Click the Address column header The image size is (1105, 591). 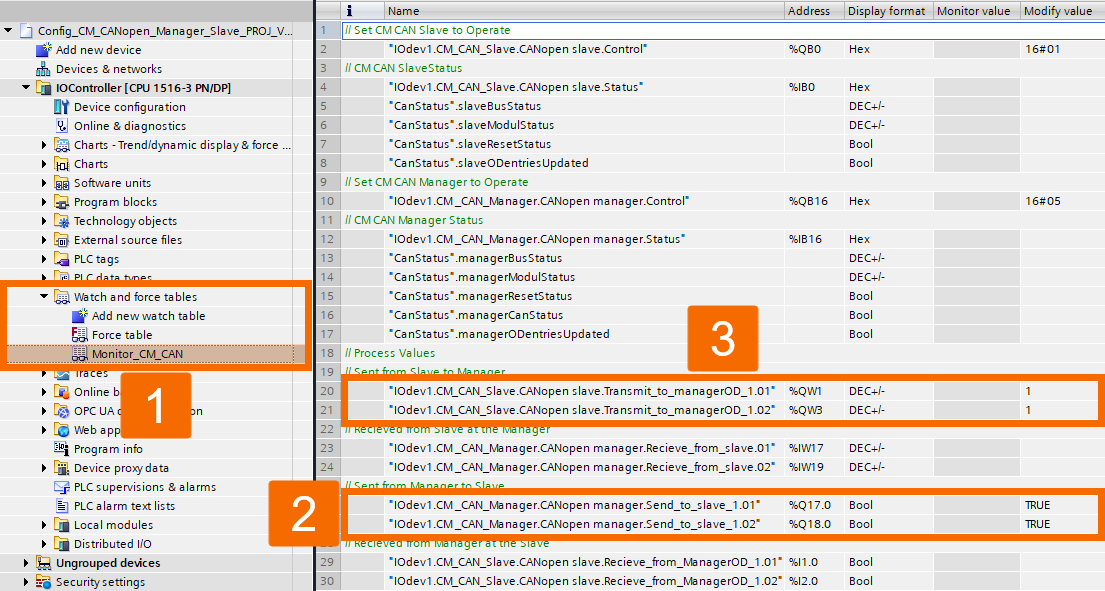pyautogui.click(x=814, y=11)
